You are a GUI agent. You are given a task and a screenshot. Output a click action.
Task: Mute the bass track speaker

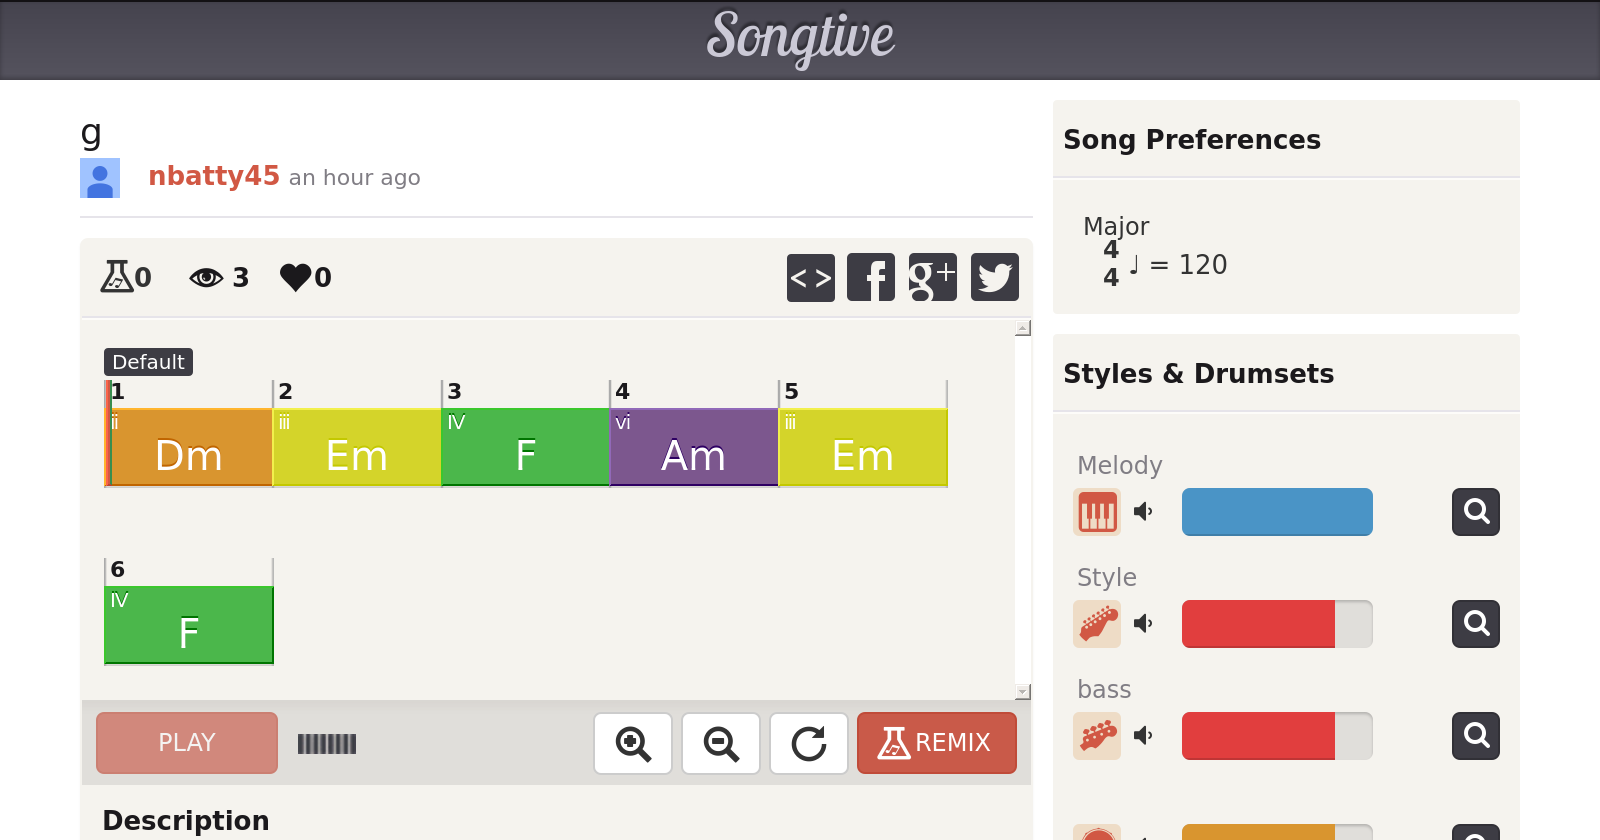point(1143,736)
